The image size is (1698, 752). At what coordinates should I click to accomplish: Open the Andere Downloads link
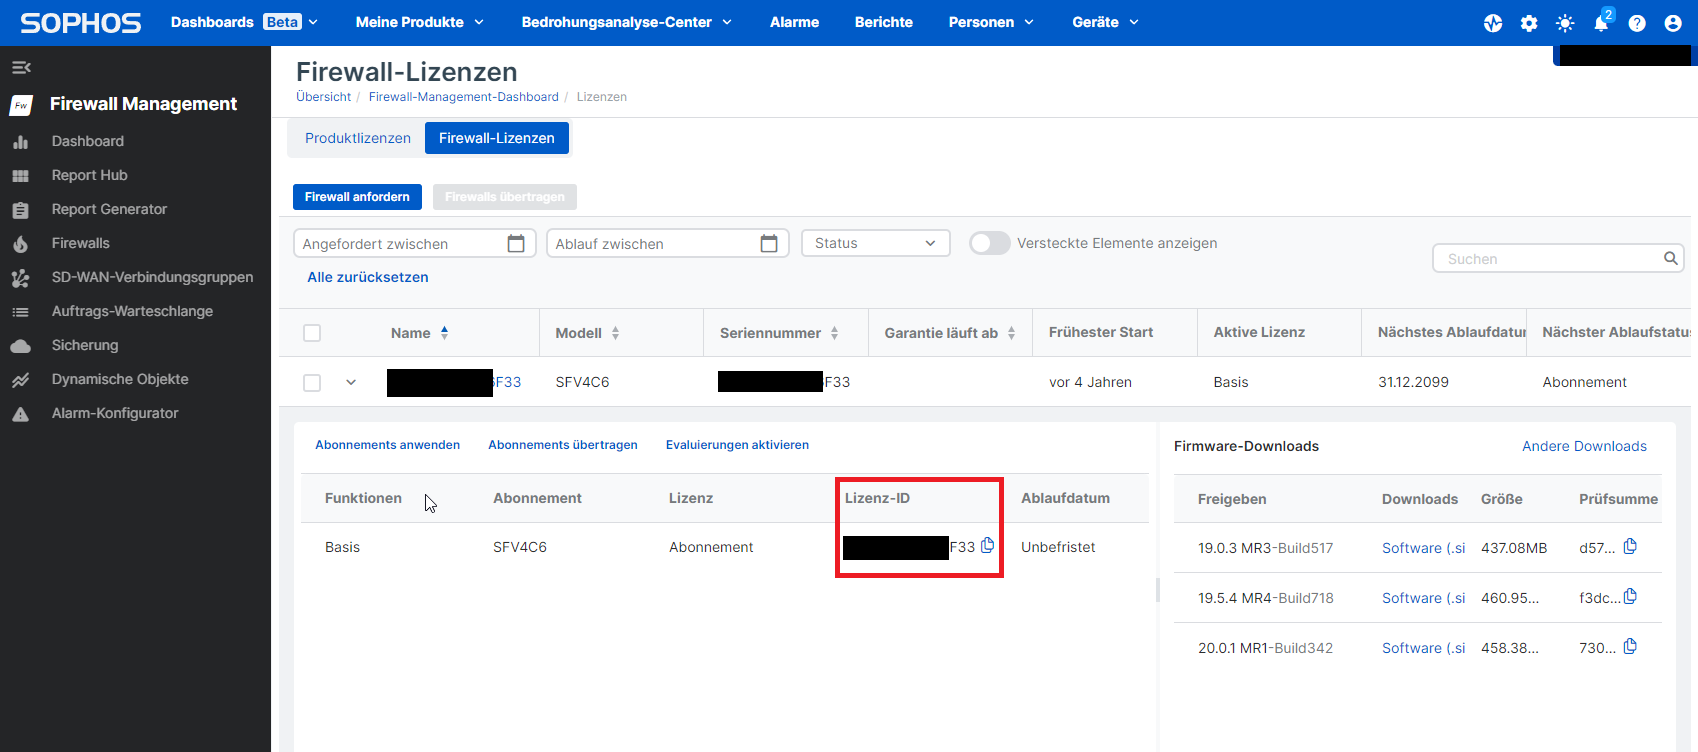[x=1584, y=446]
